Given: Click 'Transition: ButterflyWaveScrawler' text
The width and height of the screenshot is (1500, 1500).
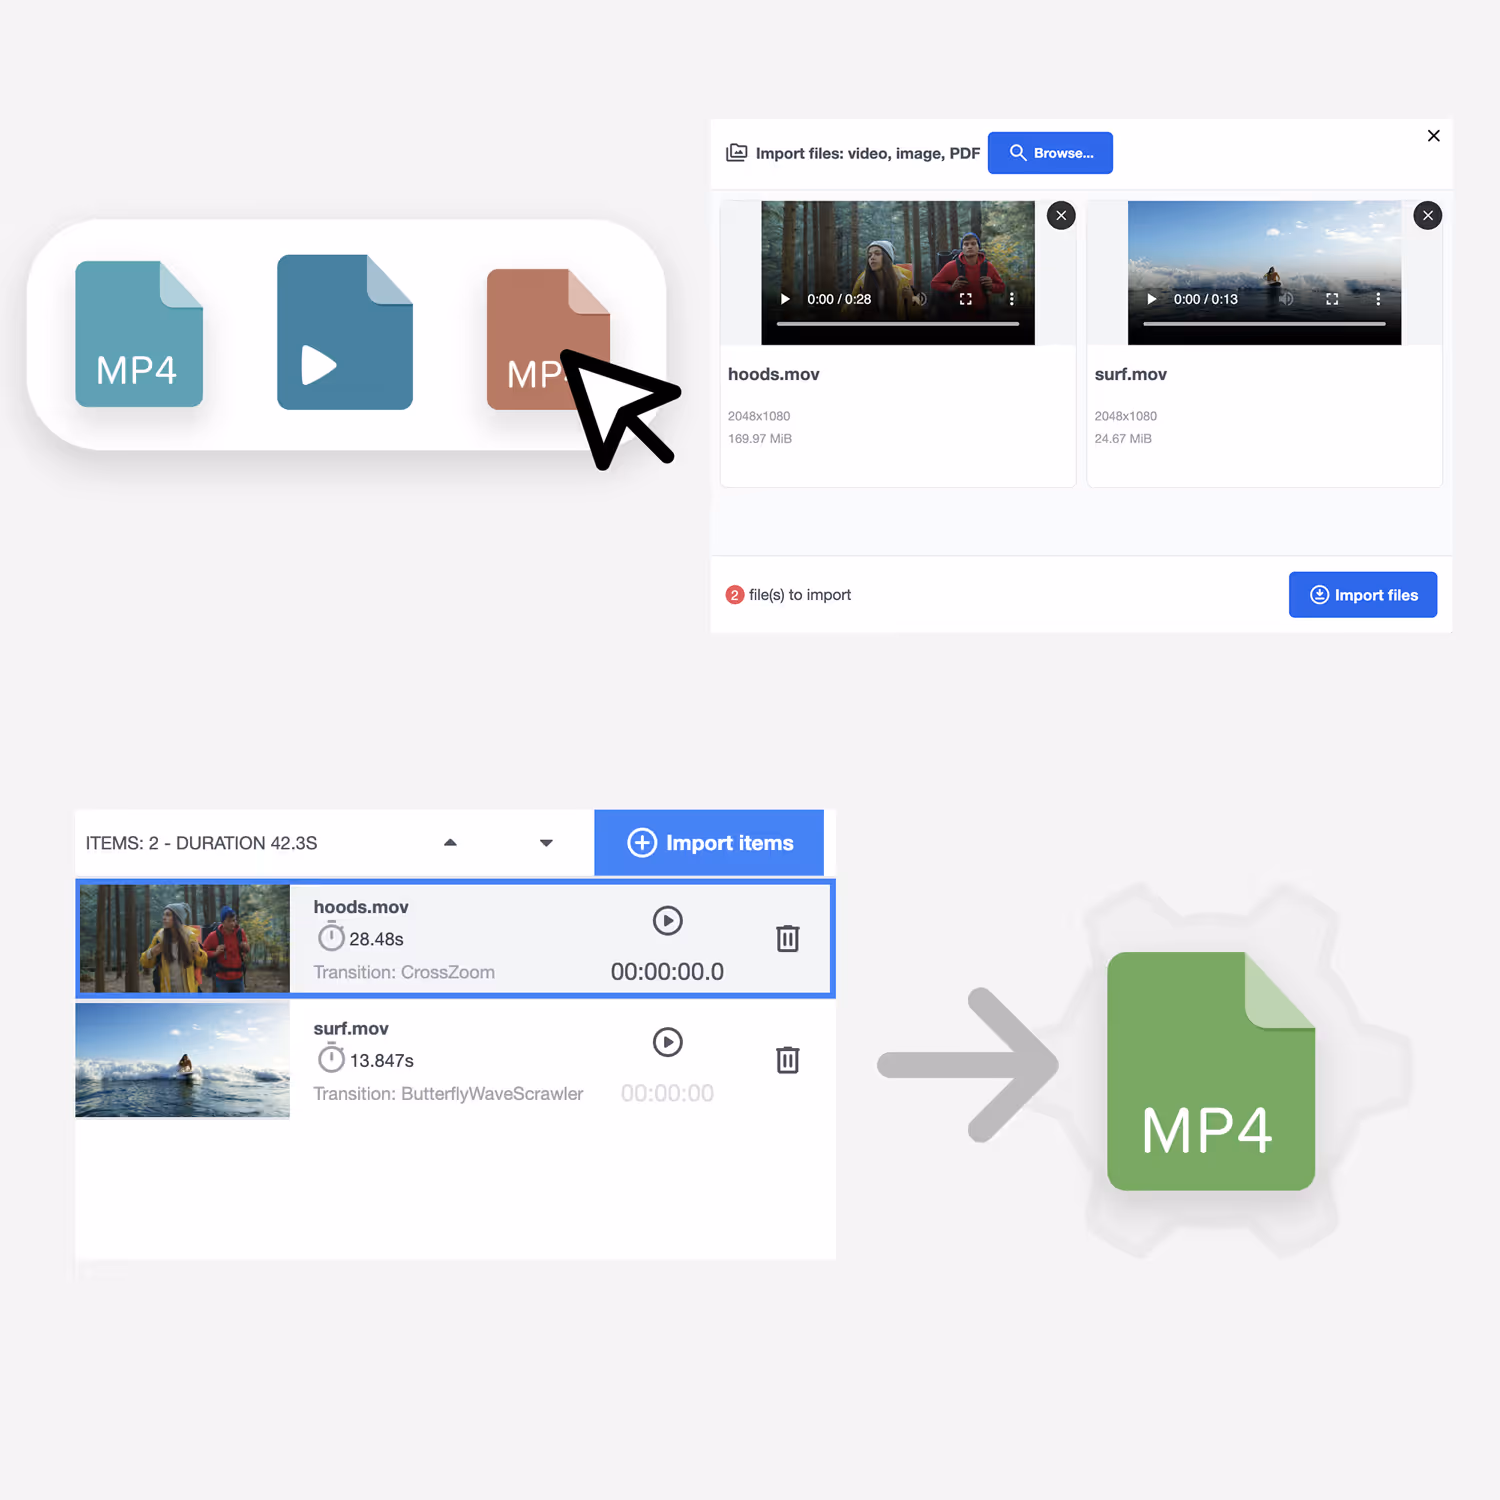Looking at the screenshot, I should (x=448, y=1094).
